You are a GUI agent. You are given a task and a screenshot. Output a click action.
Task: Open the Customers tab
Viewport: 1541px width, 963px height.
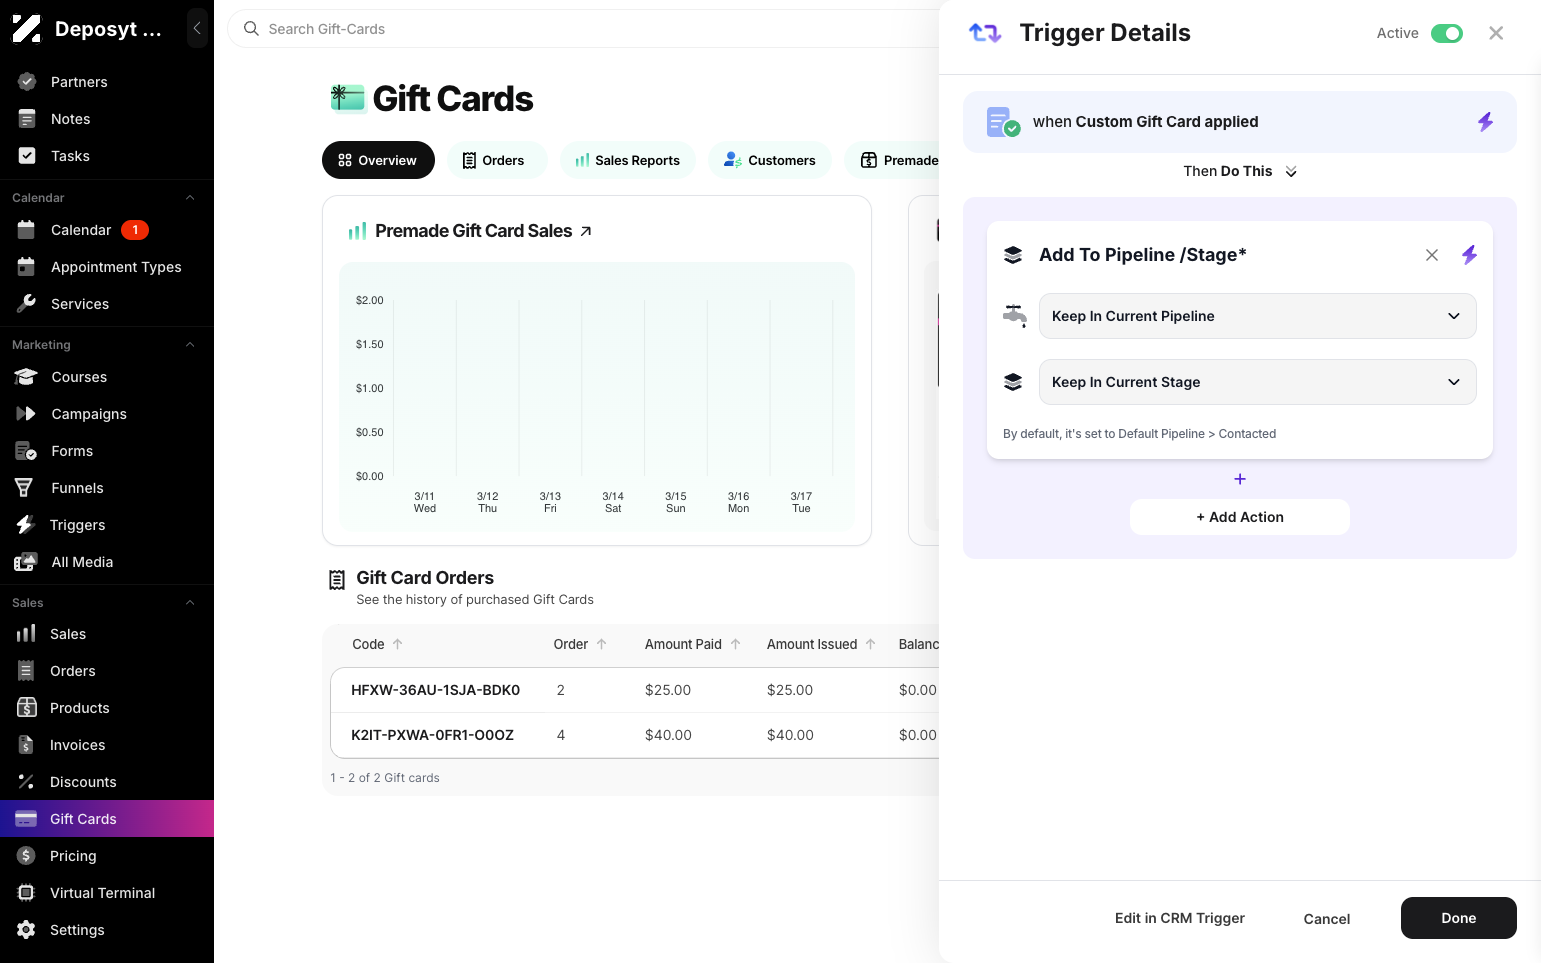click(x=770, y=160)
